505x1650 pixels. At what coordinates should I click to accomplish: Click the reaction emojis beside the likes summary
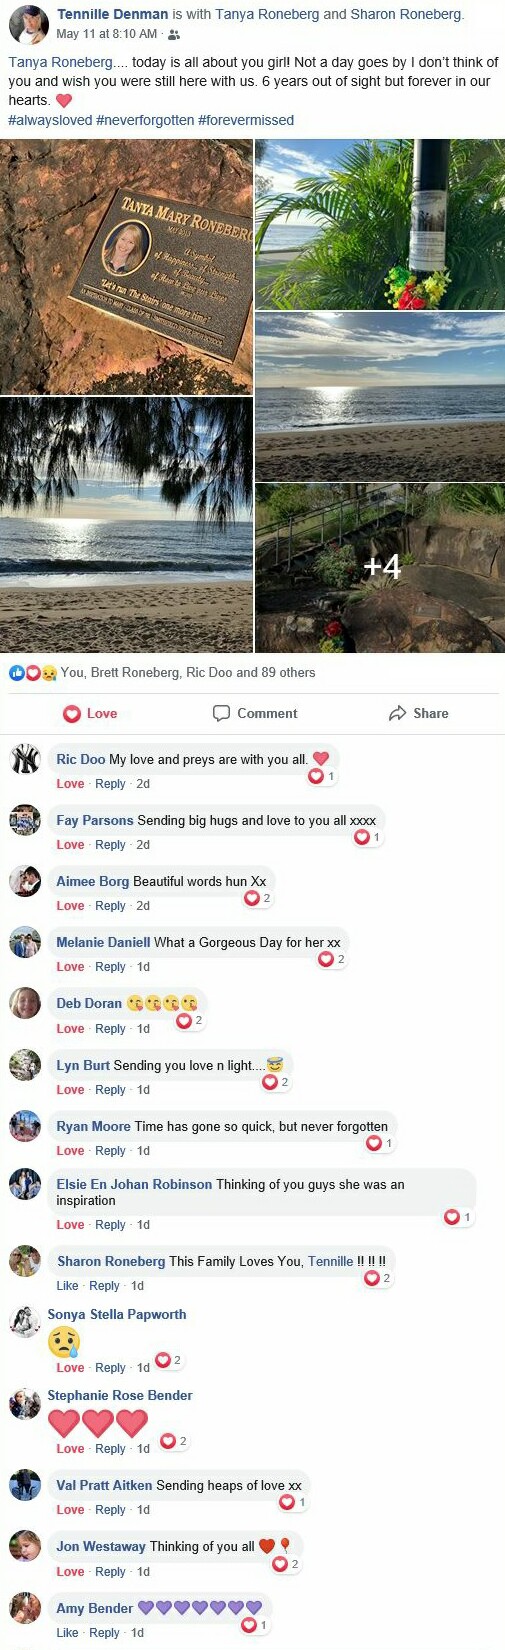point(33,673)
